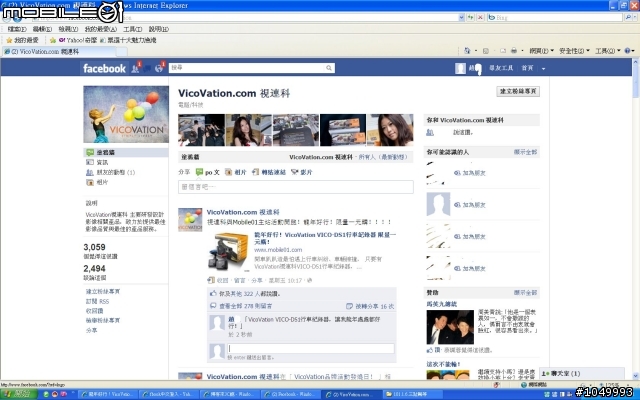Click 顯示全部 beside 你可能認識的人

525,152
